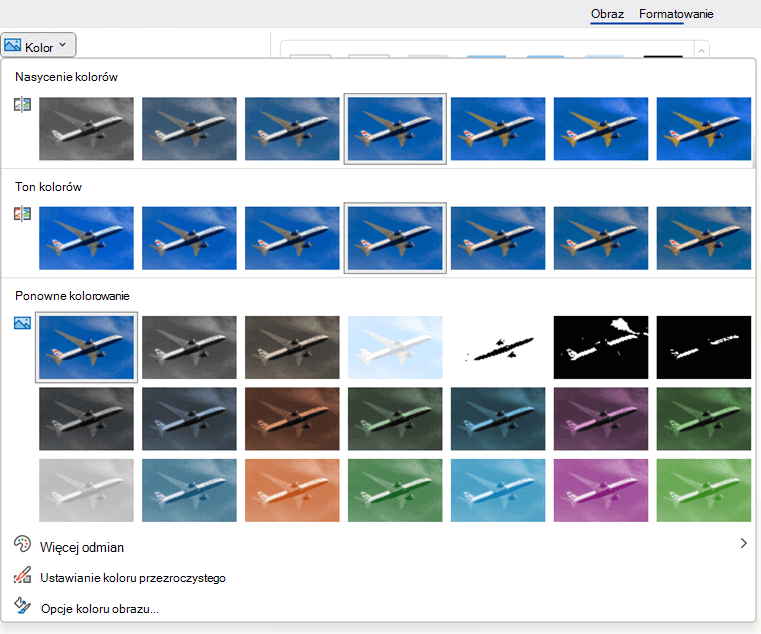Image resolution: width=761 pixels, height=634 pixels.
Task: Choose the light magenta recolor thumbnail
Action: [601, 490]
